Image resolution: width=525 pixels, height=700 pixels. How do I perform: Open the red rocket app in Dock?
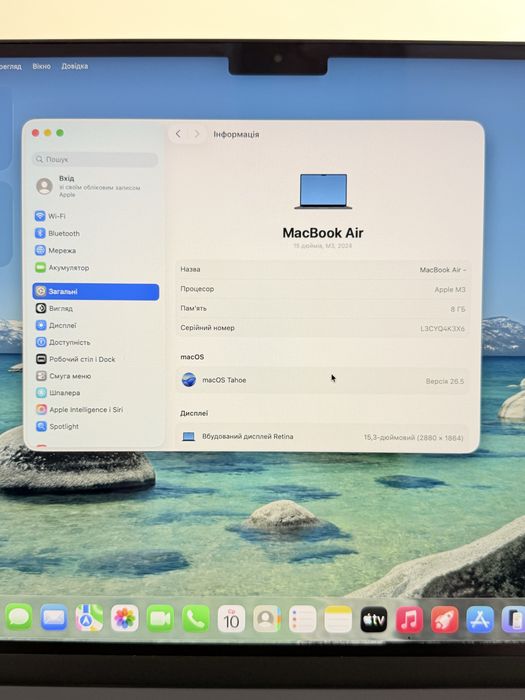tap(445, 620)
